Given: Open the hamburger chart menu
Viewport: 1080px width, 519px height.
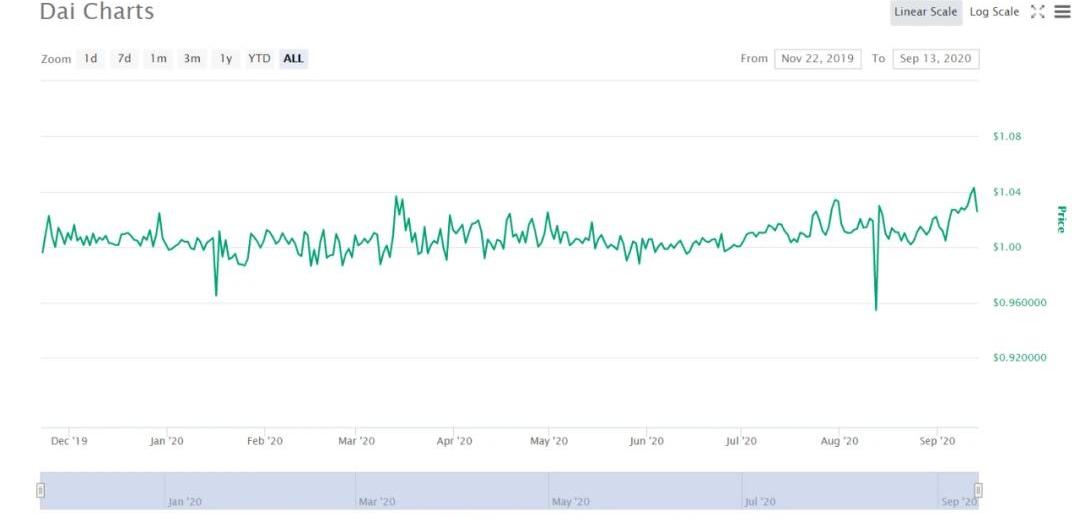Looking at the screenshot, I should coord(1062,12).
